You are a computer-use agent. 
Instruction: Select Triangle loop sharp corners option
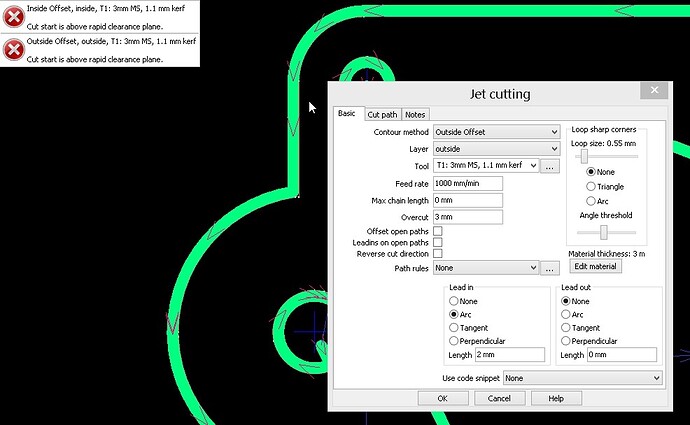point(591,187)
